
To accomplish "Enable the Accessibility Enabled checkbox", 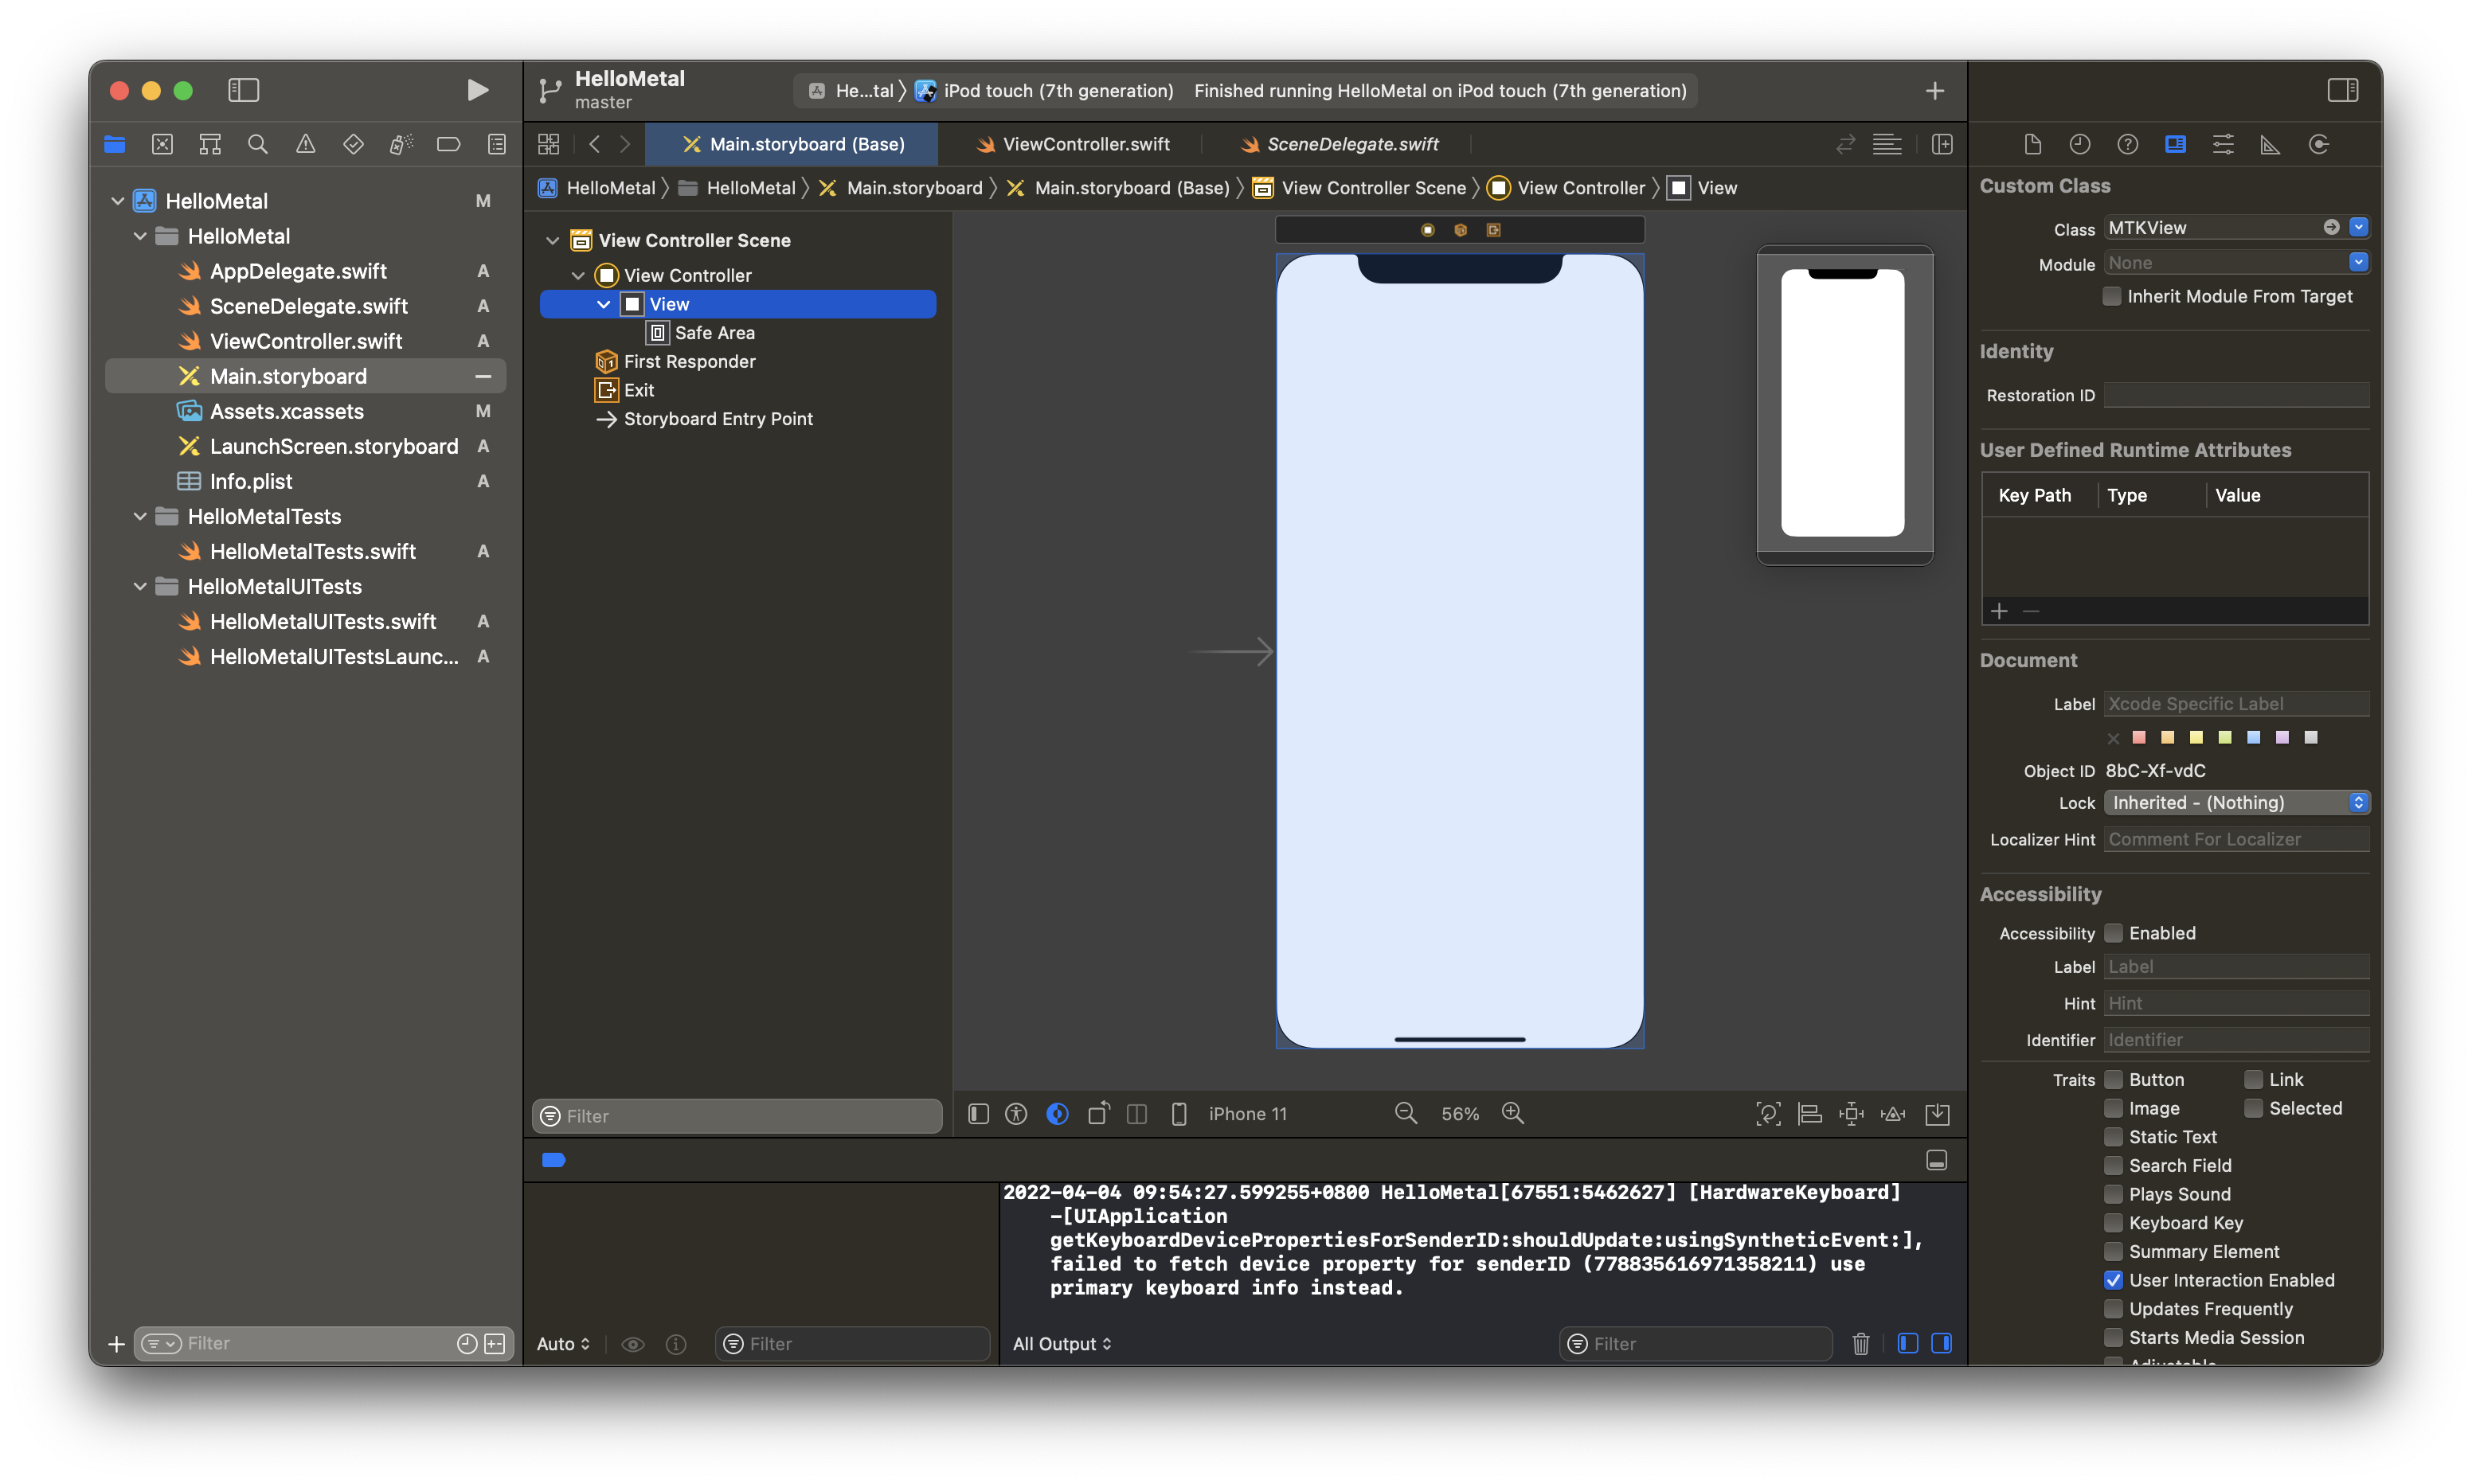I will (2114, 934).
